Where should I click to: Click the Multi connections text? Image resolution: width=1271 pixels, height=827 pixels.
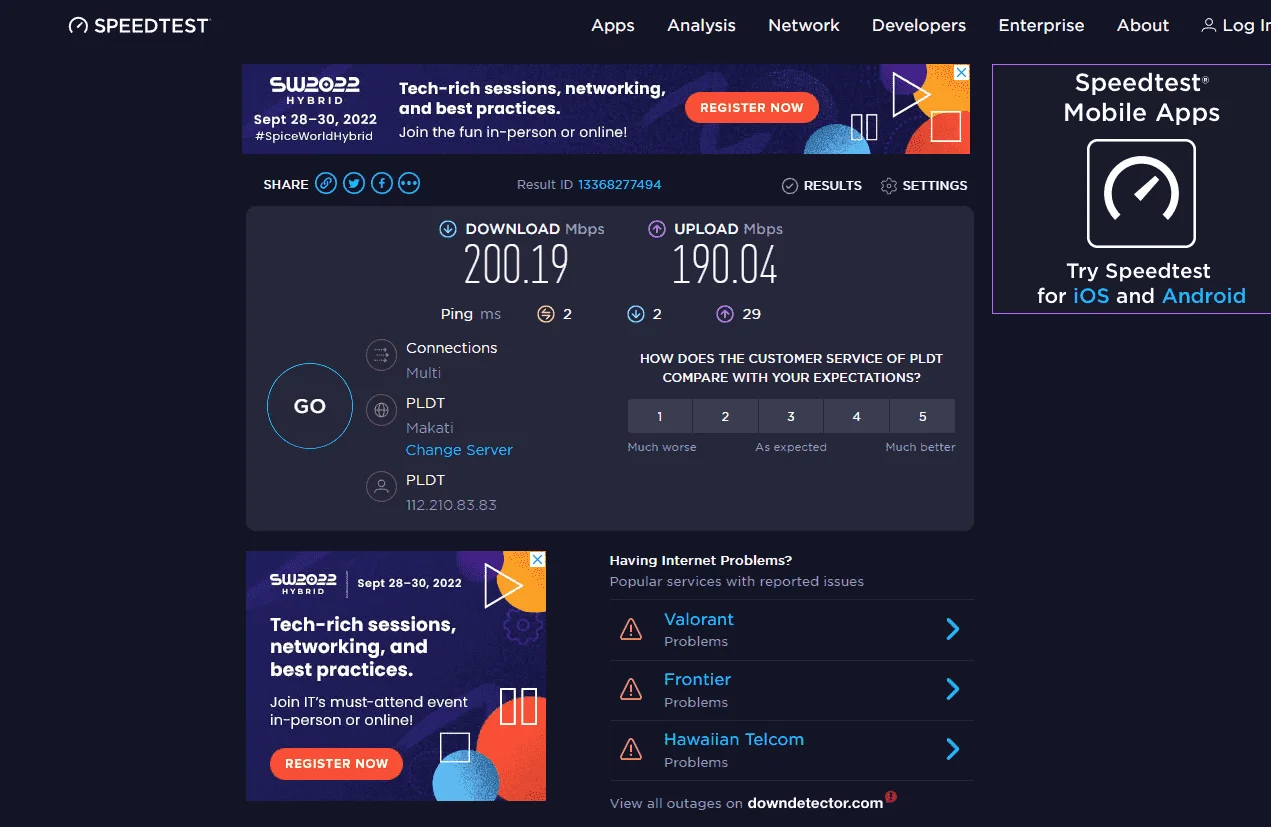coord(423,373)
